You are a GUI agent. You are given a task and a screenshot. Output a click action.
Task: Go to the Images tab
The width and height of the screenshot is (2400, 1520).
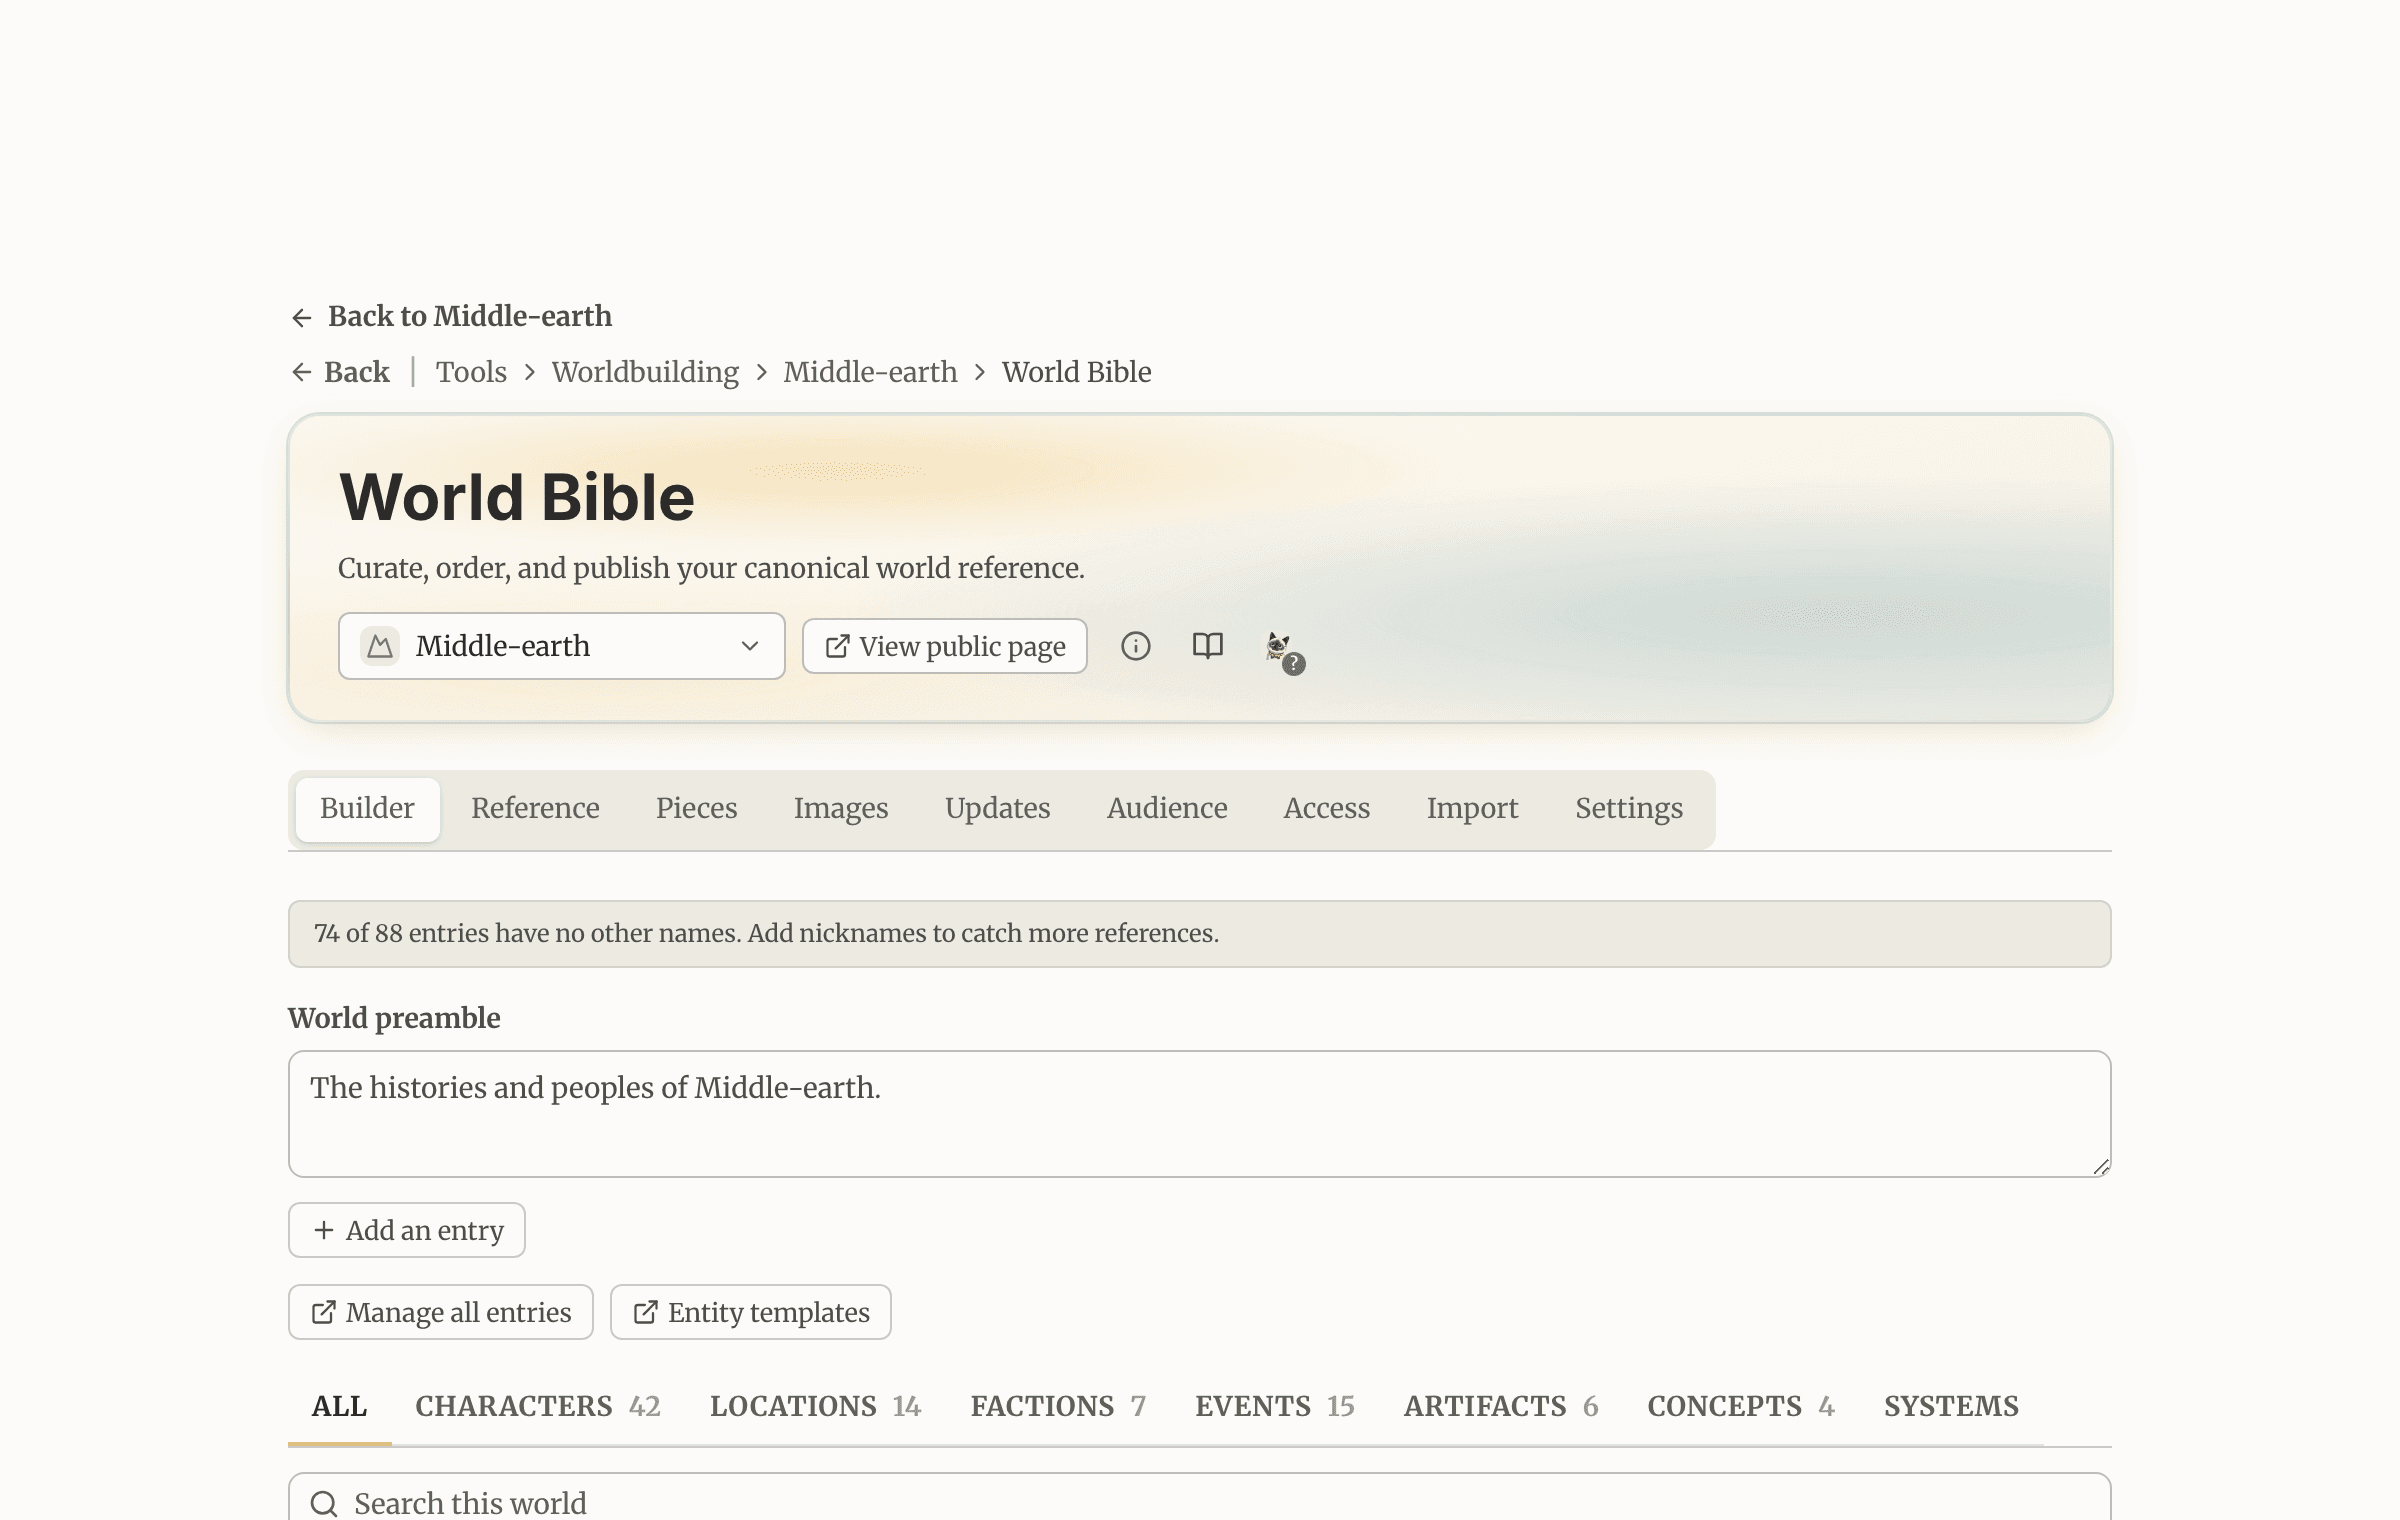[x=841, y=809]
